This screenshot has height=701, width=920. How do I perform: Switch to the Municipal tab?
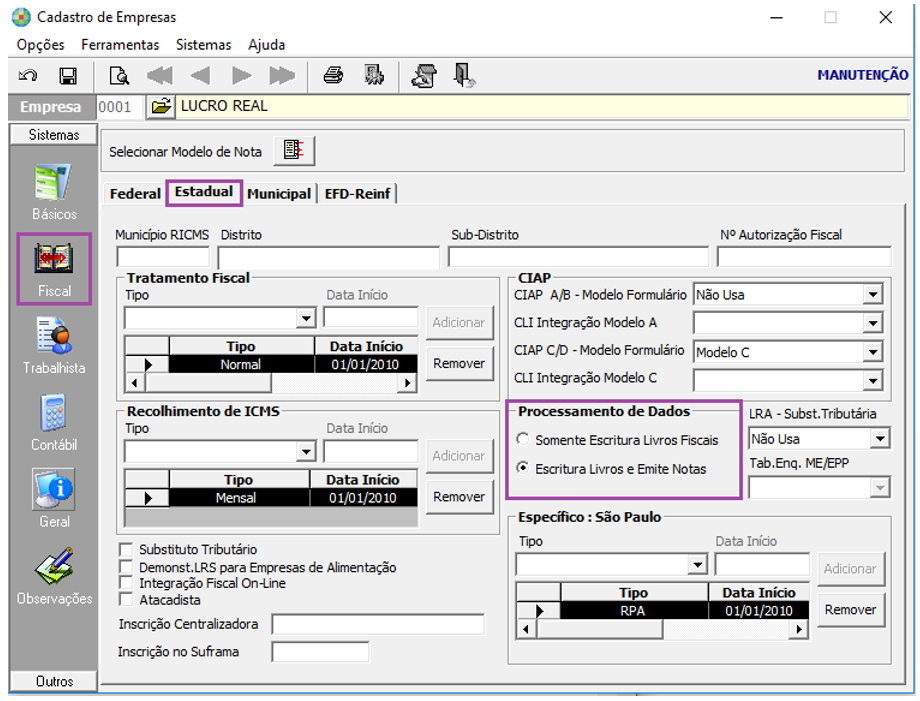pyautogui.click(x=279, y=194)
